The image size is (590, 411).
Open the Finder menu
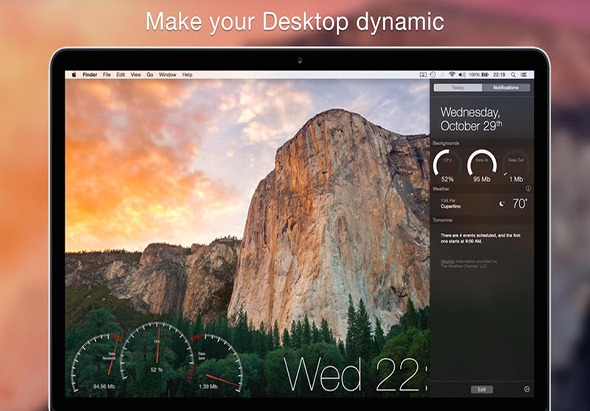tap(90, 75)
